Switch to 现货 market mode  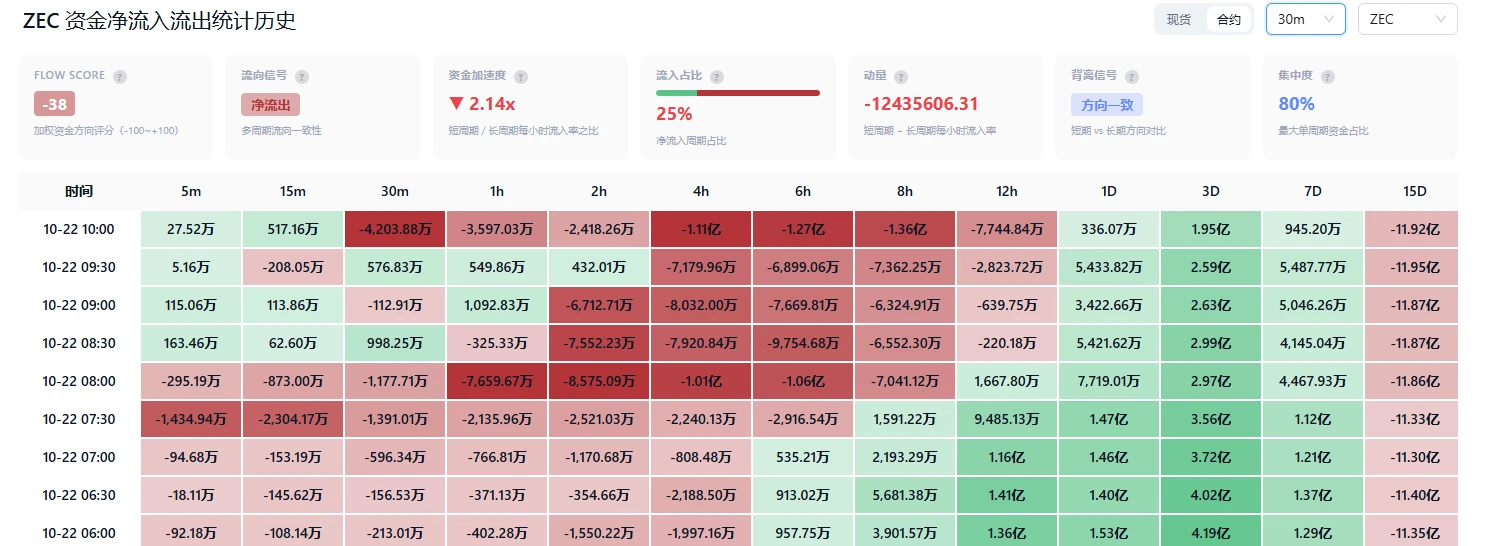click(1179, 19)
